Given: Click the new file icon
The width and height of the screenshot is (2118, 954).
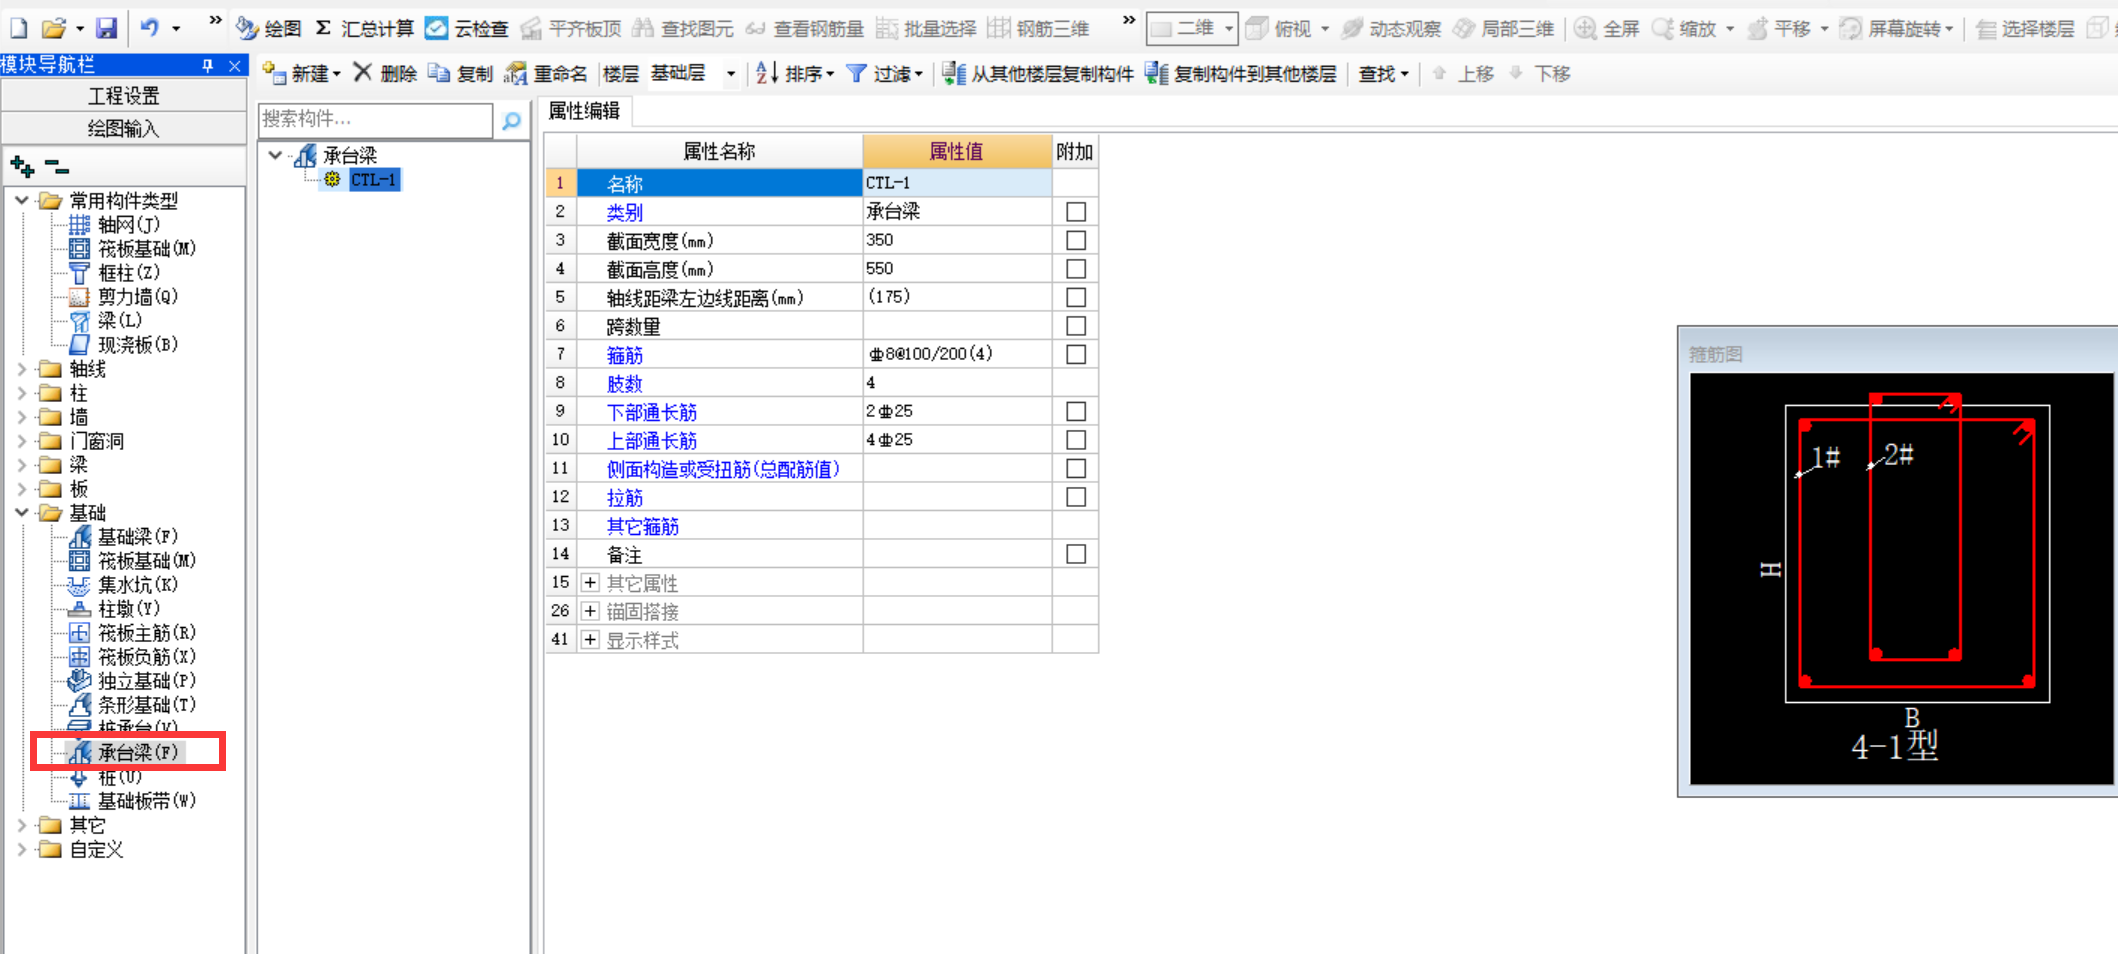Looking at the screenshot, I should (18, 28).
